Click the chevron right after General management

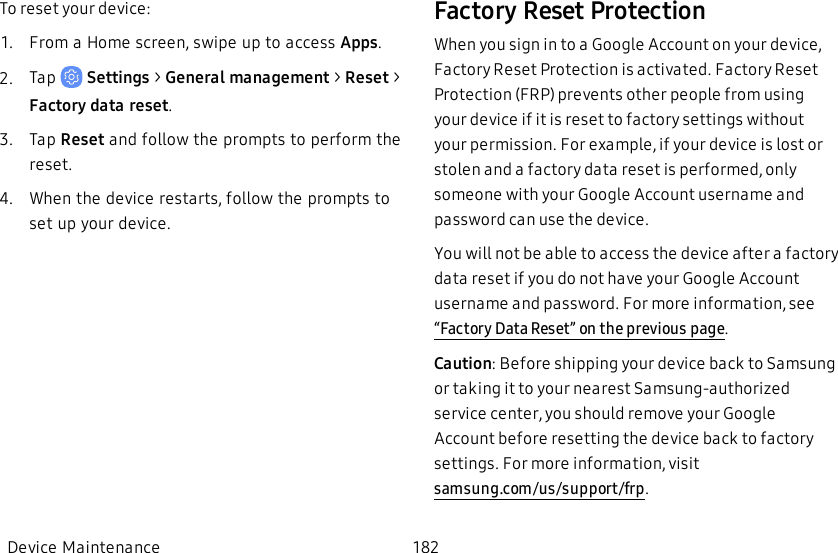point(337,78)
